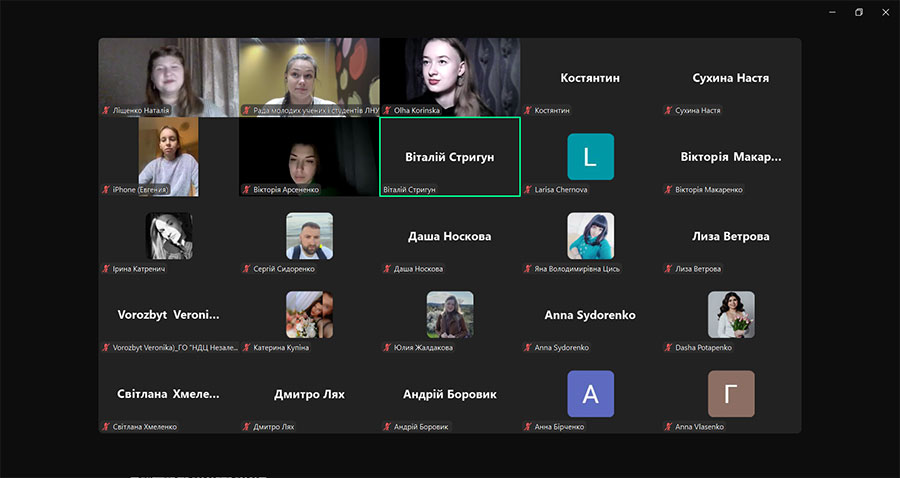The height and width of the screenshot is (478, 900).
Task: Click muted mic icon for Ліщенко Наталія
Action: 106,110
